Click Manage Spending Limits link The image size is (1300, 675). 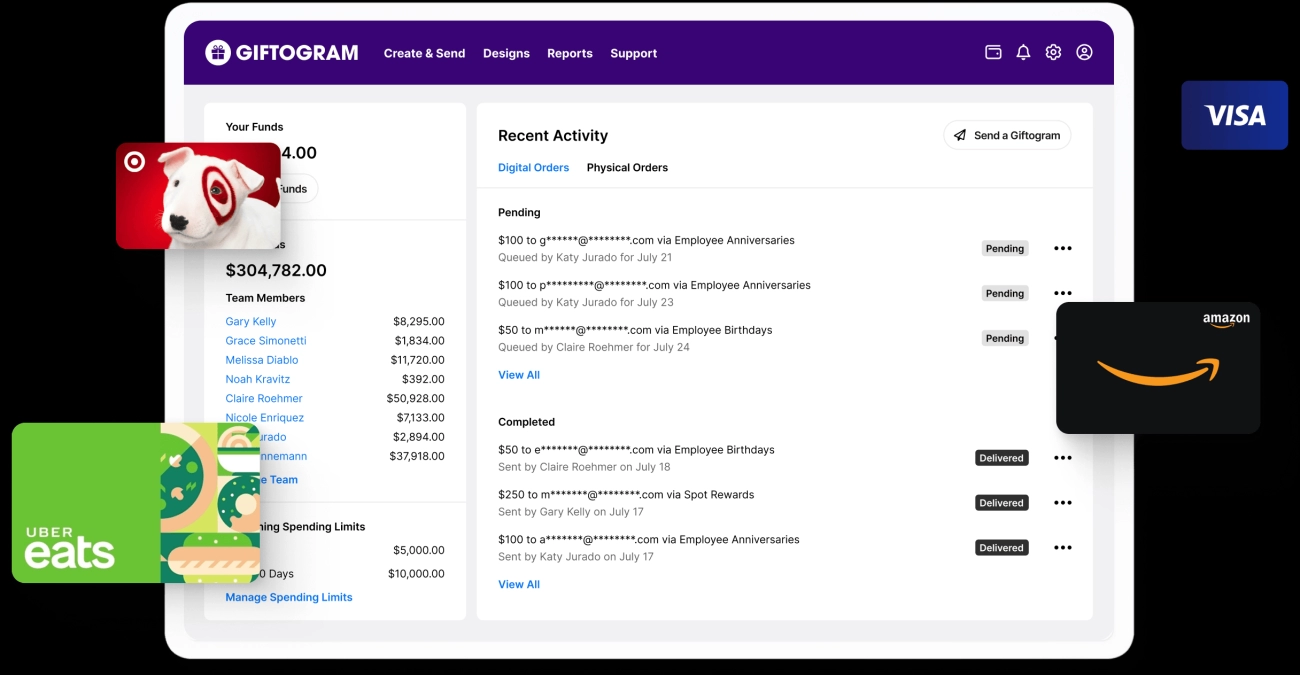pyautogui.click(x=289, y=597)
